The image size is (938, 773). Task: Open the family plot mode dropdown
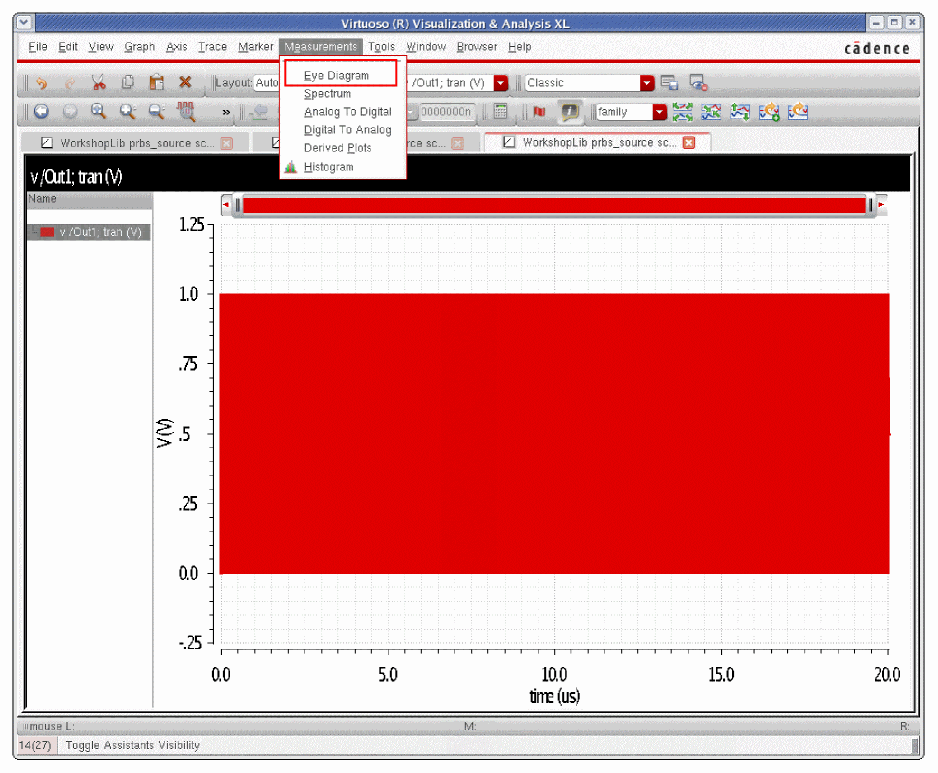[659, 112]
